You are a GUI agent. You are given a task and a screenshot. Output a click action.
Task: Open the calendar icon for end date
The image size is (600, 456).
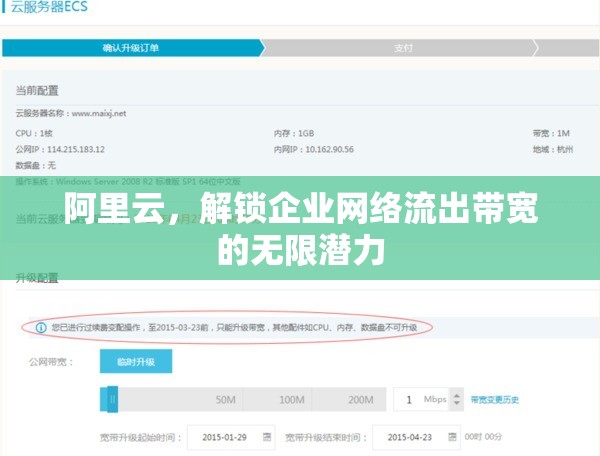pos(452,436)
